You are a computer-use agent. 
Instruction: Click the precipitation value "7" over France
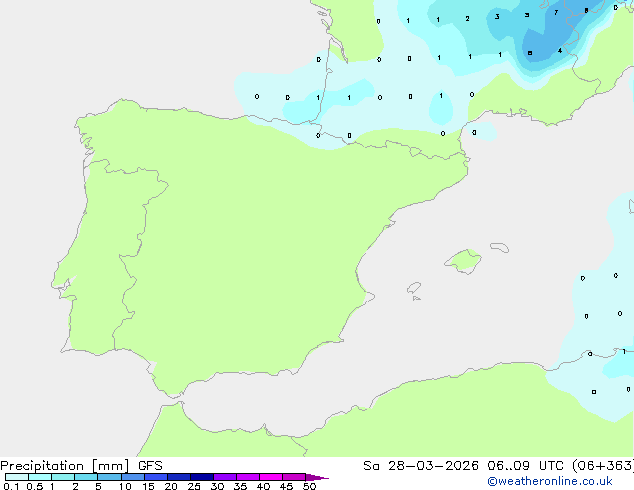(x=556, y=13)
